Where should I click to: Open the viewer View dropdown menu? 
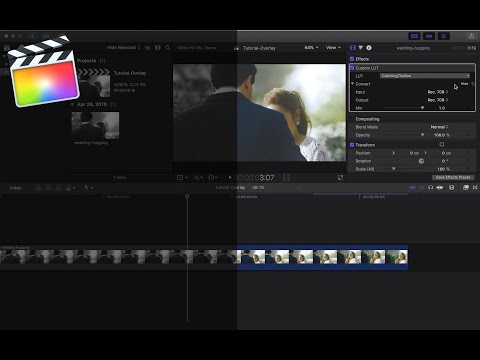[333, 48]
